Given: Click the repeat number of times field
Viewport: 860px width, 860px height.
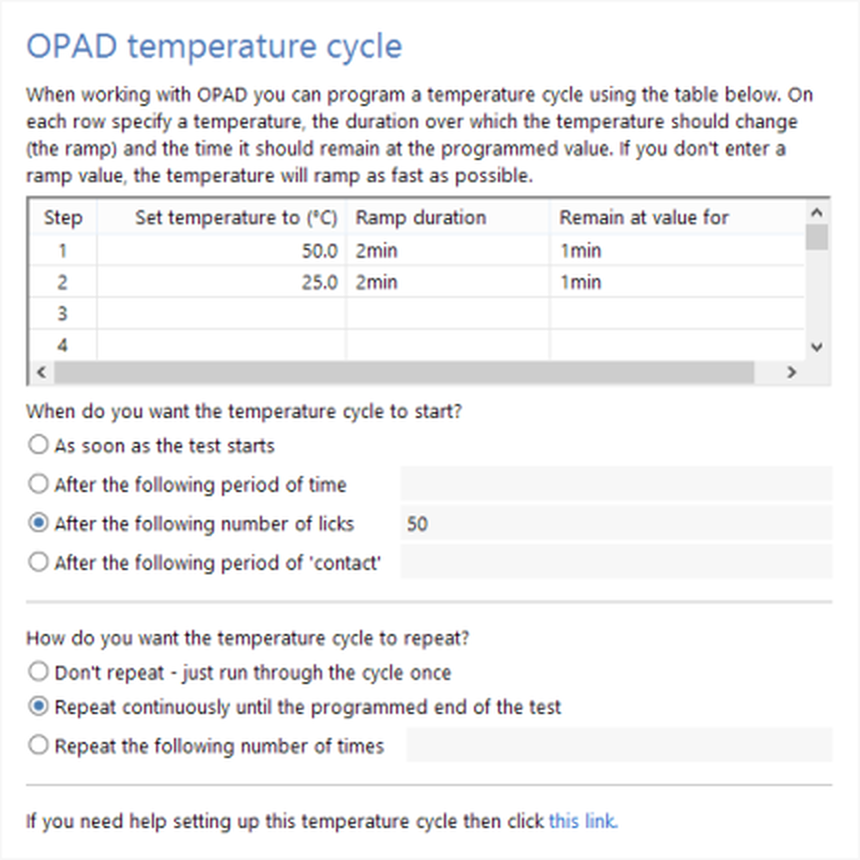Looking at the screenshot, I should [619, 745].
